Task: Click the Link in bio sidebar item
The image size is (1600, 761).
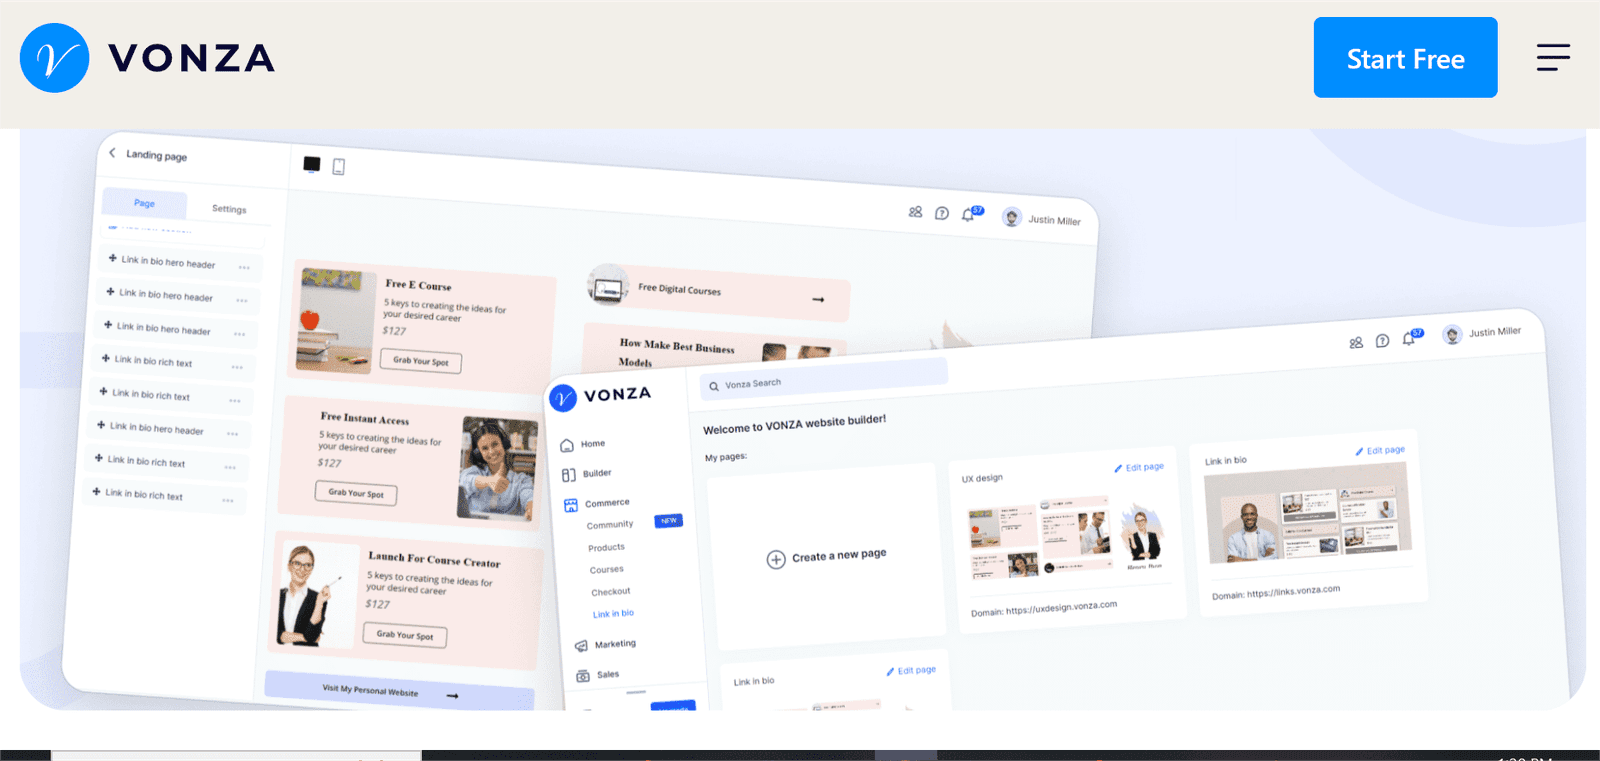Action: pyautogui.click(x=613, y=614)
